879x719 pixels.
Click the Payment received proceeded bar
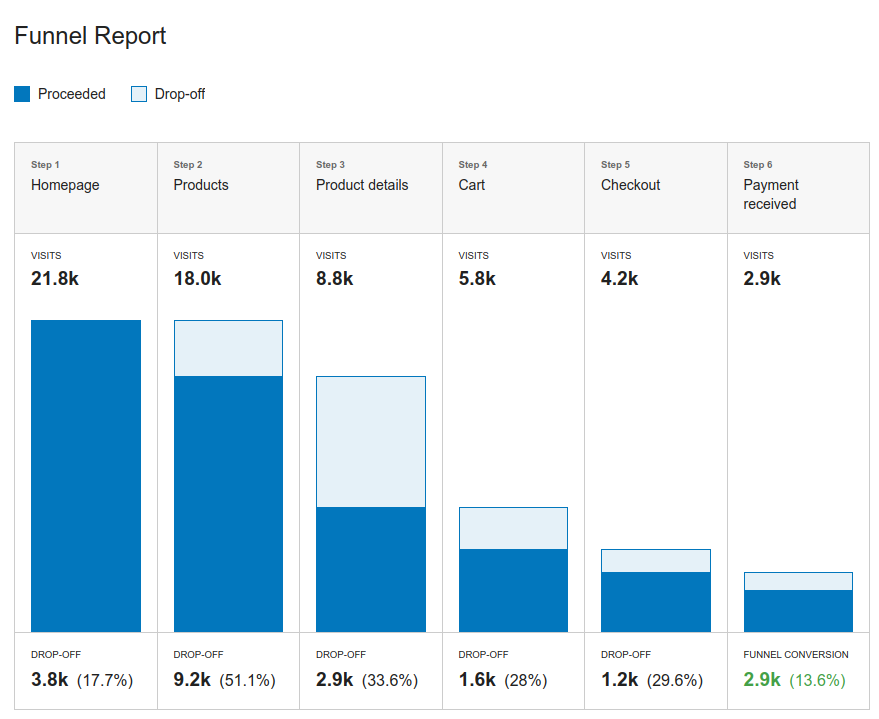pyautogui.click(x=798, y=611)
